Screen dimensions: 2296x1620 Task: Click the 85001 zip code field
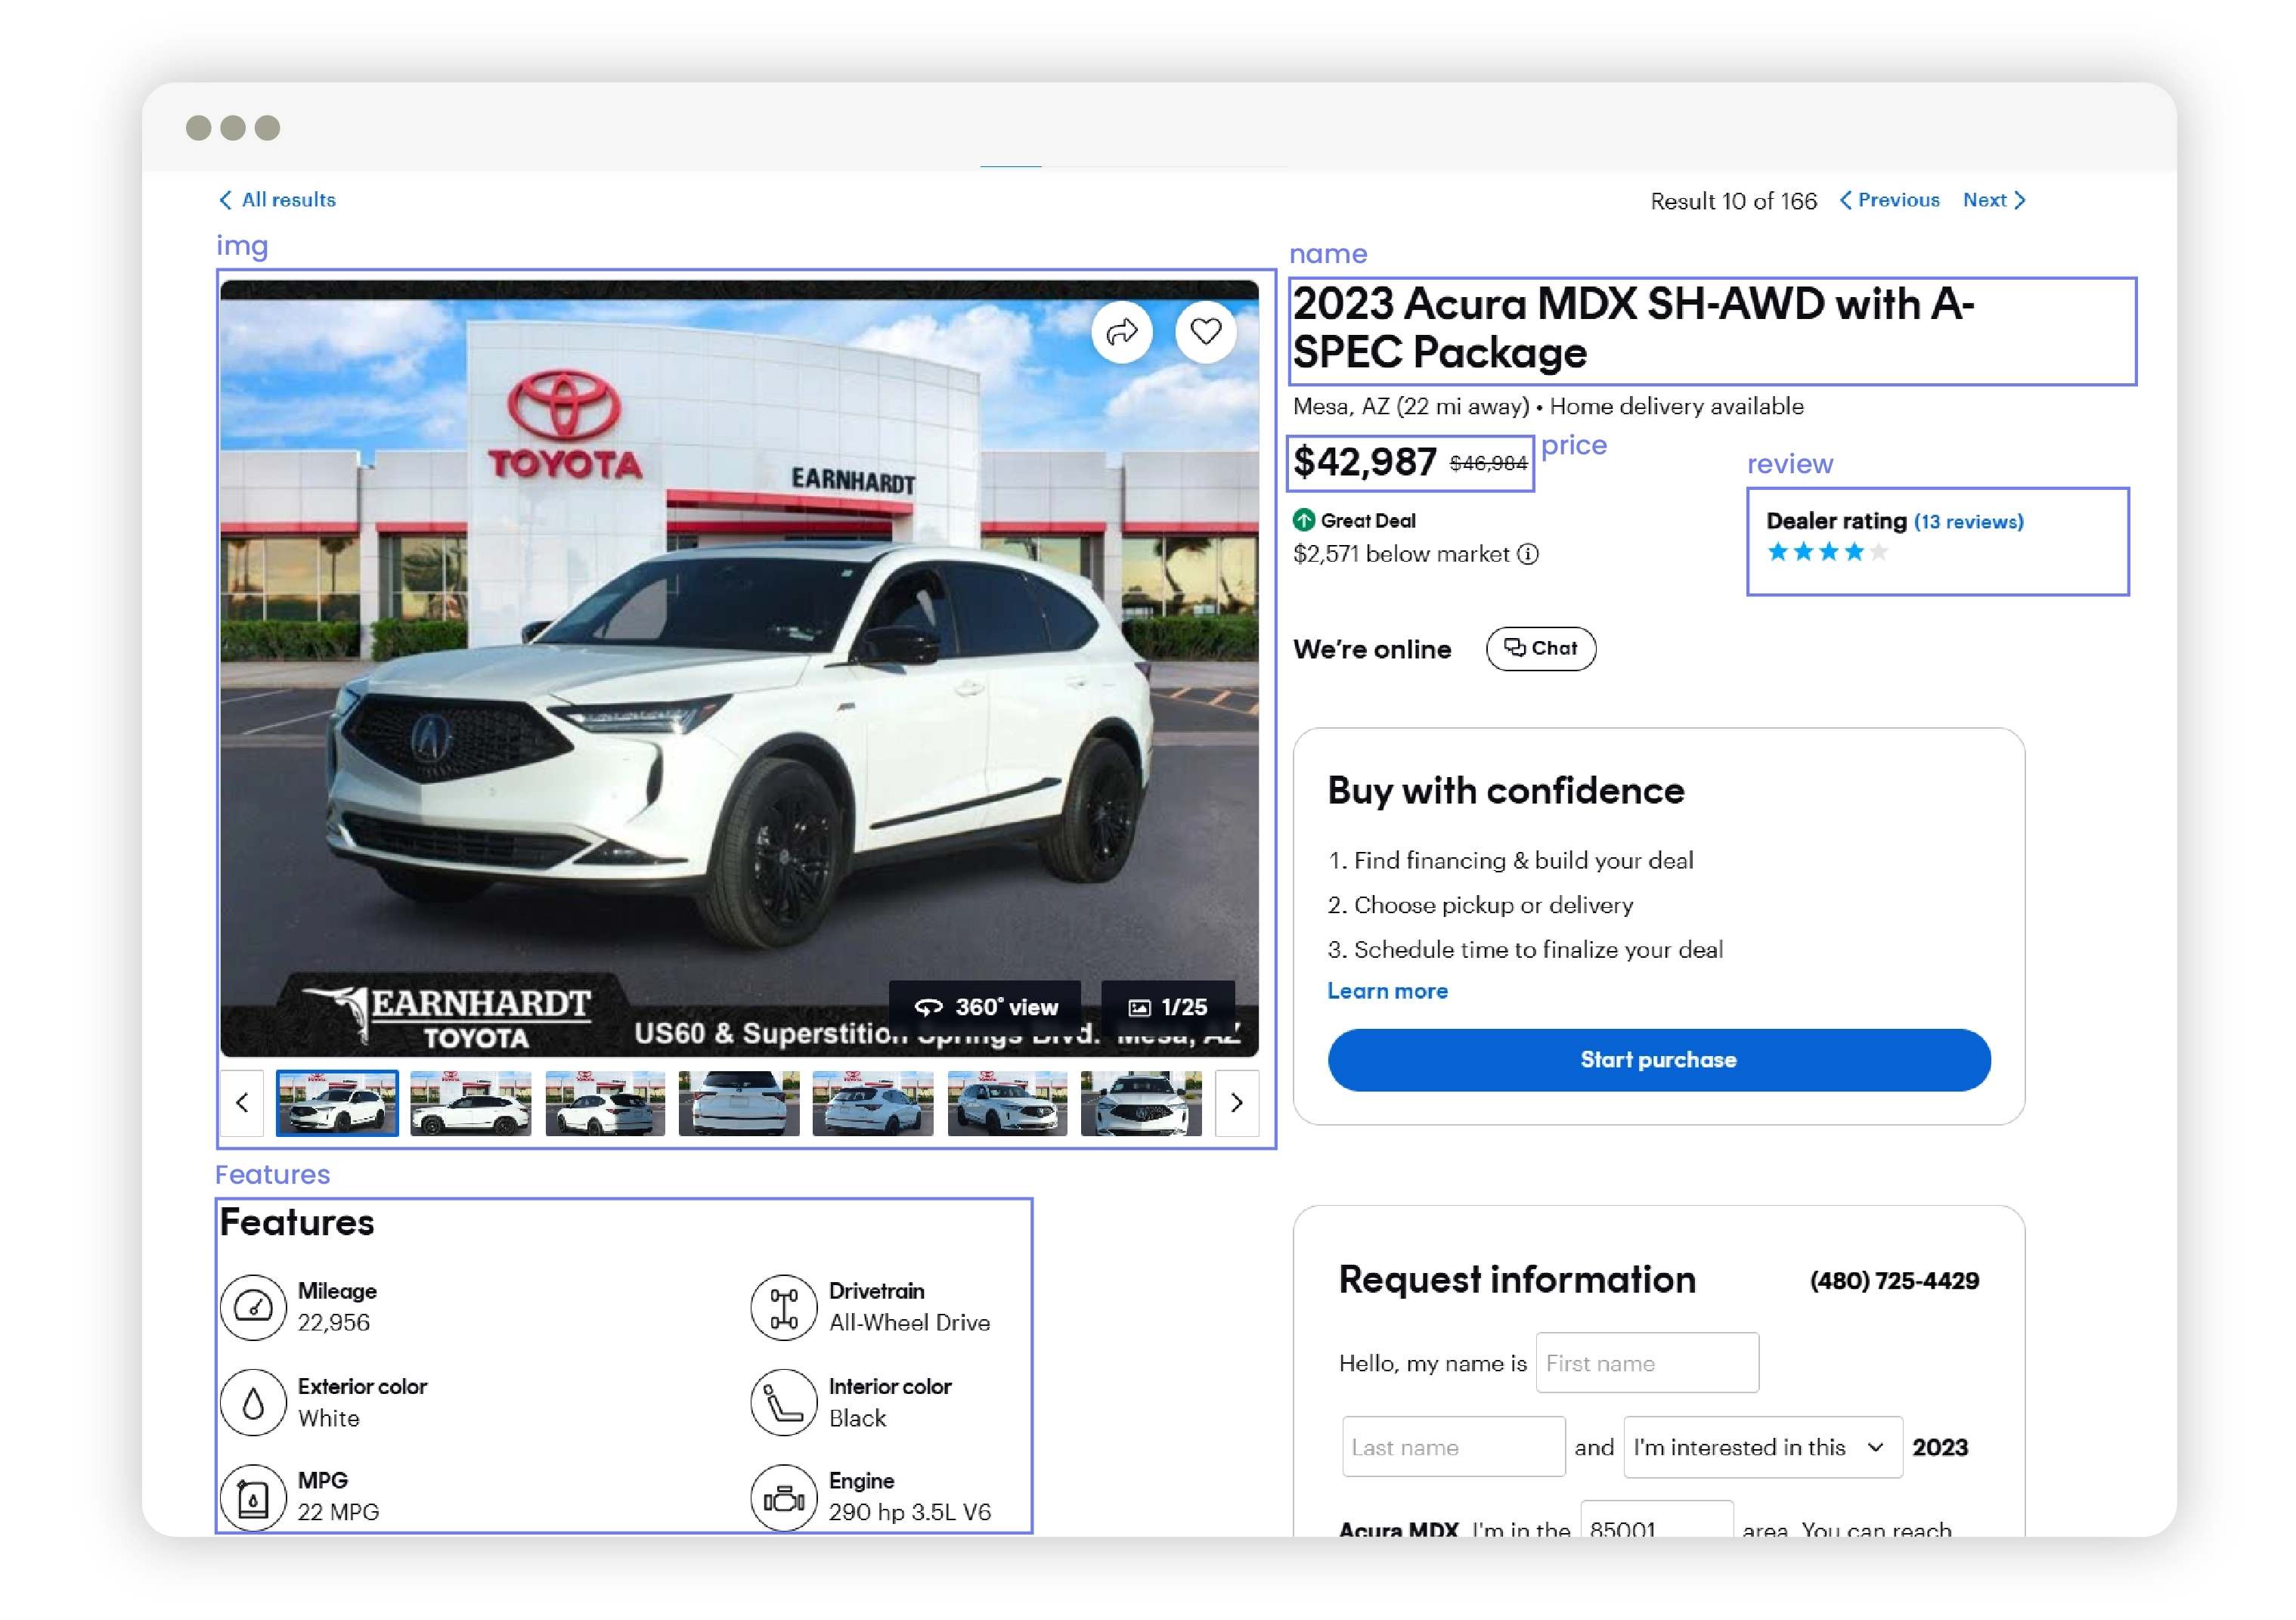point(1657,1520)
